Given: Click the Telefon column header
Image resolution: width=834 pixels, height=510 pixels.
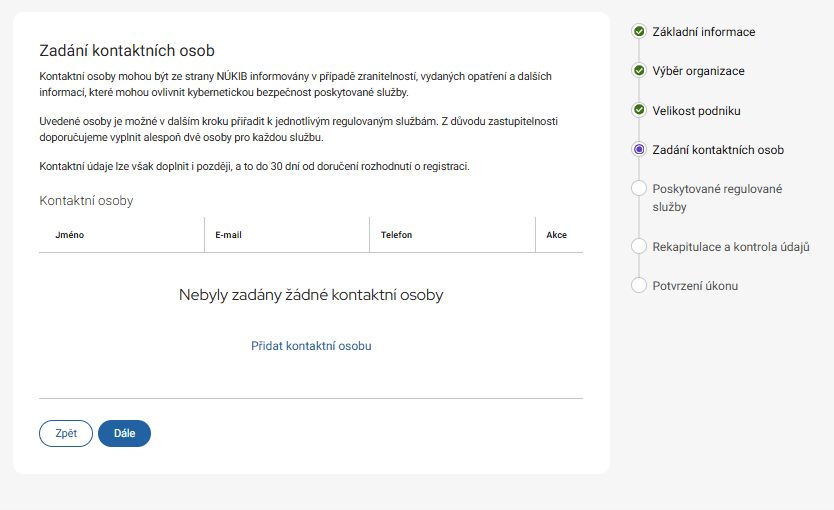Looking at the screenshot, I should (x=396, y=235).
